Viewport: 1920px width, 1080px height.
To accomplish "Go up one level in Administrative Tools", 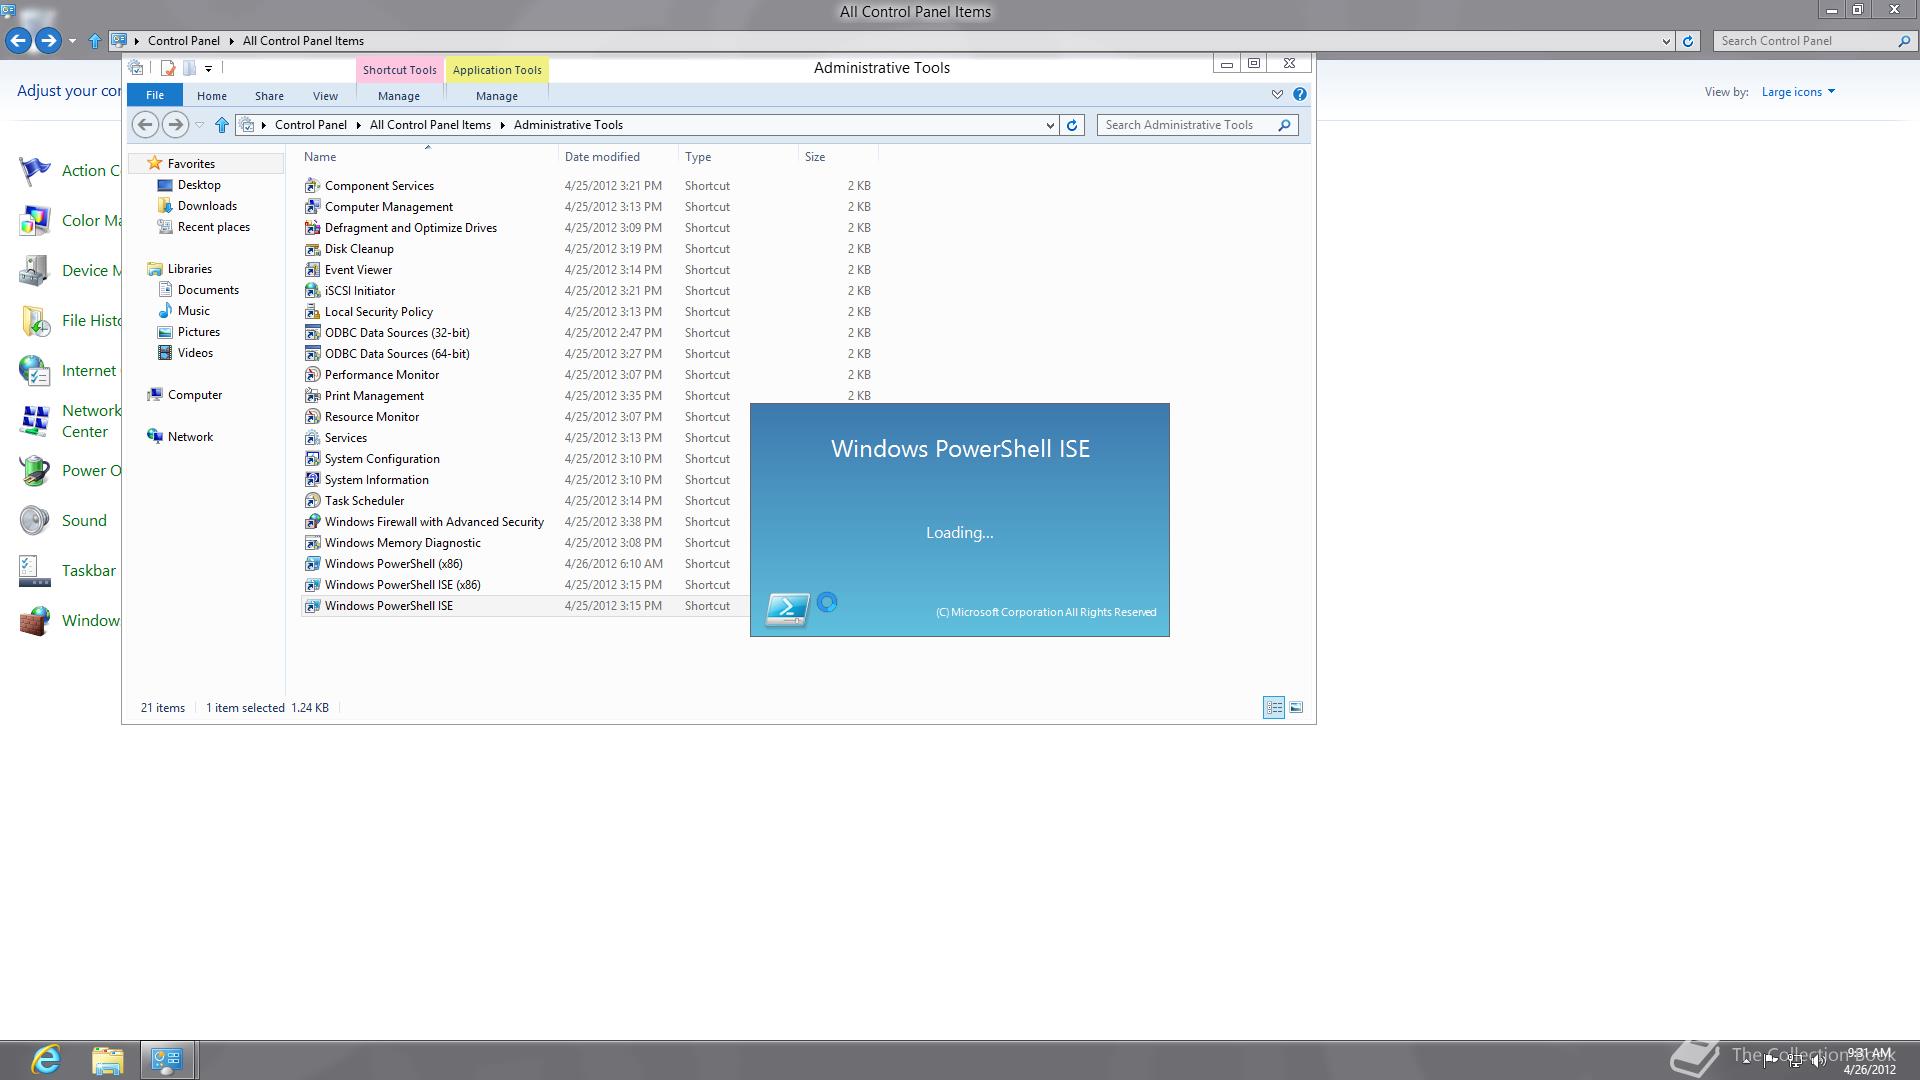I will [x=222, y=125].
